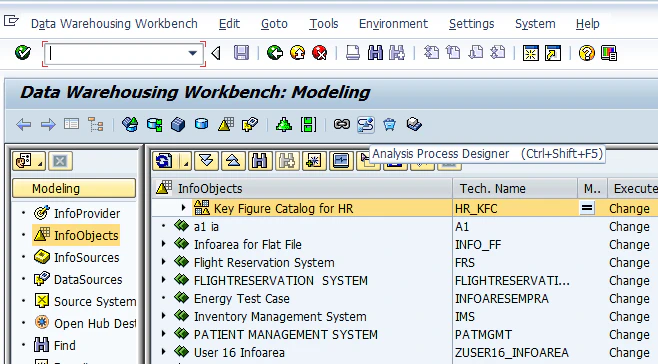Click the First Page icon
The image size is (658, 364).
[x=431, y=53]
